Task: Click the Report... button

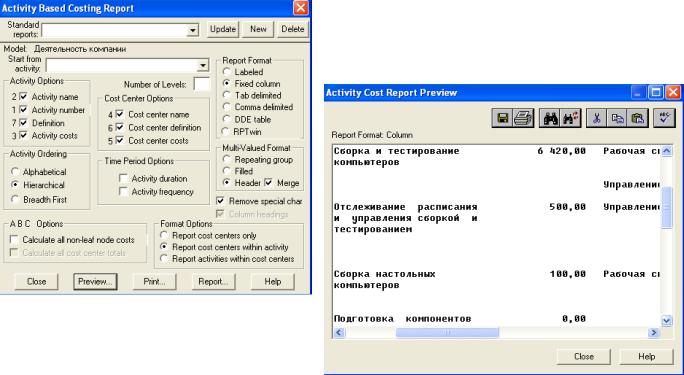Action: (x=213, y=282)
